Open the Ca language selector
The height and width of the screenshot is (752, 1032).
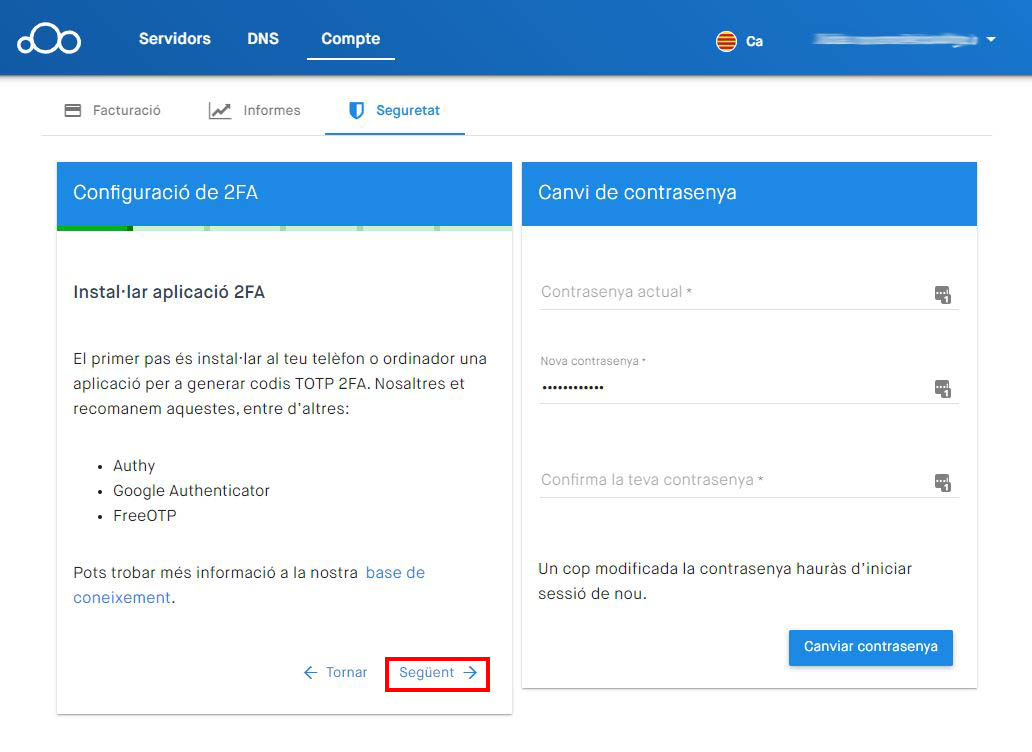point(754,41)
